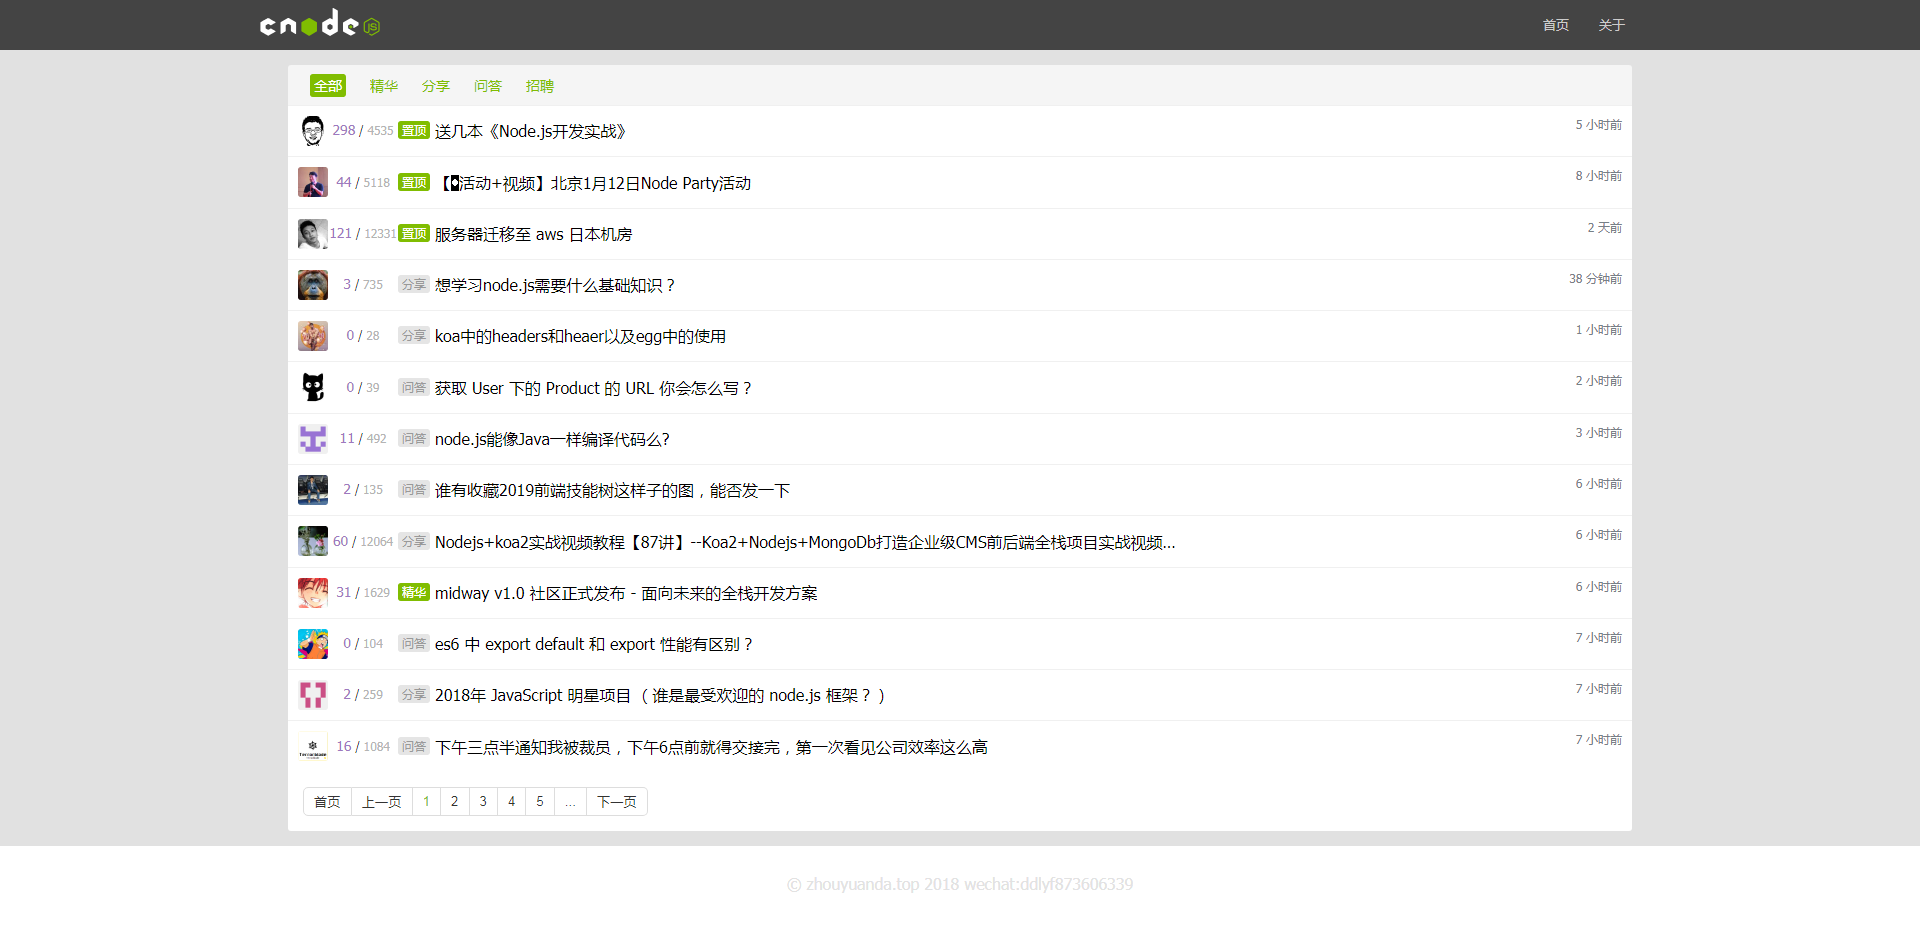This screenshot has width=1920, height=938.
Task: Open author avatar of 2019前端技能树 topic
Action: 313,490
